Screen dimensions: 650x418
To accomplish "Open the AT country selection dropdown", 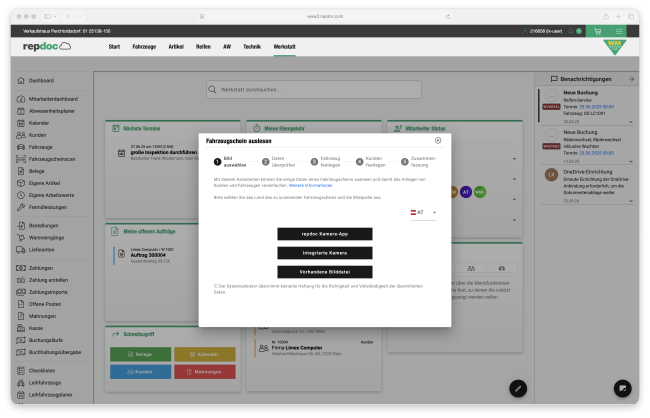I will pyautogui.click(x=425, y=213).
